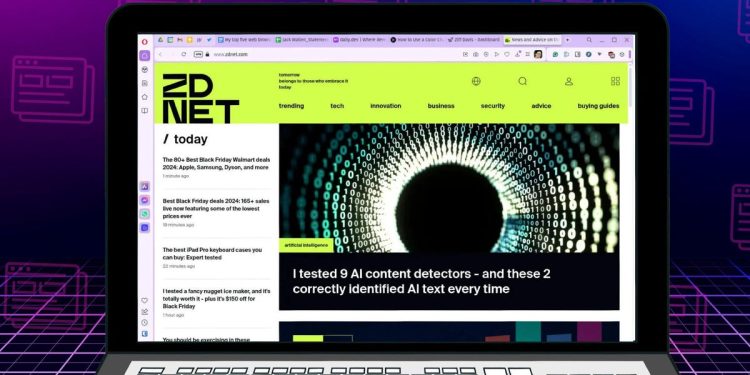Open 'Best Black Friday deals 2024' article
Viewport: 750px width, 375px height.
click(x=216, y=209)
